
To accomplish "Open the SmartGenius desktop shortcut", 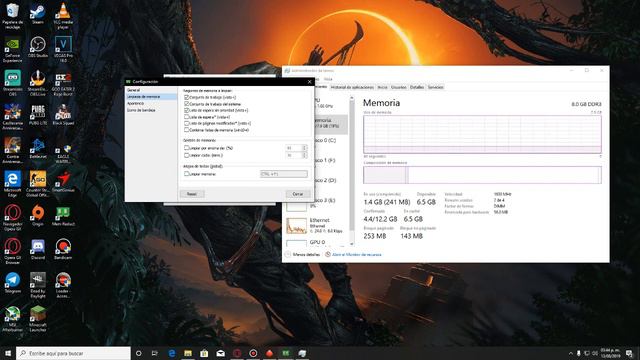I will pyautogui.click(x=63, y=182).
